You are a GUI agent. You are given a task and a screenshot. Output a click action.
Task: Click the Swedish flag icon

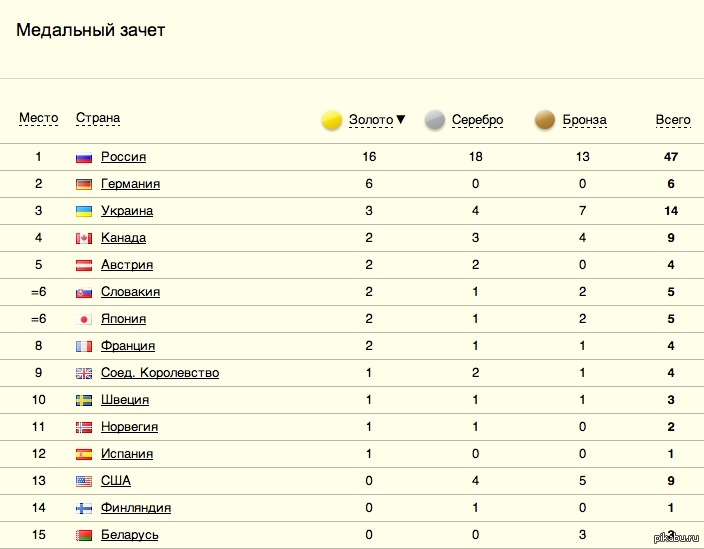[84, 400]
